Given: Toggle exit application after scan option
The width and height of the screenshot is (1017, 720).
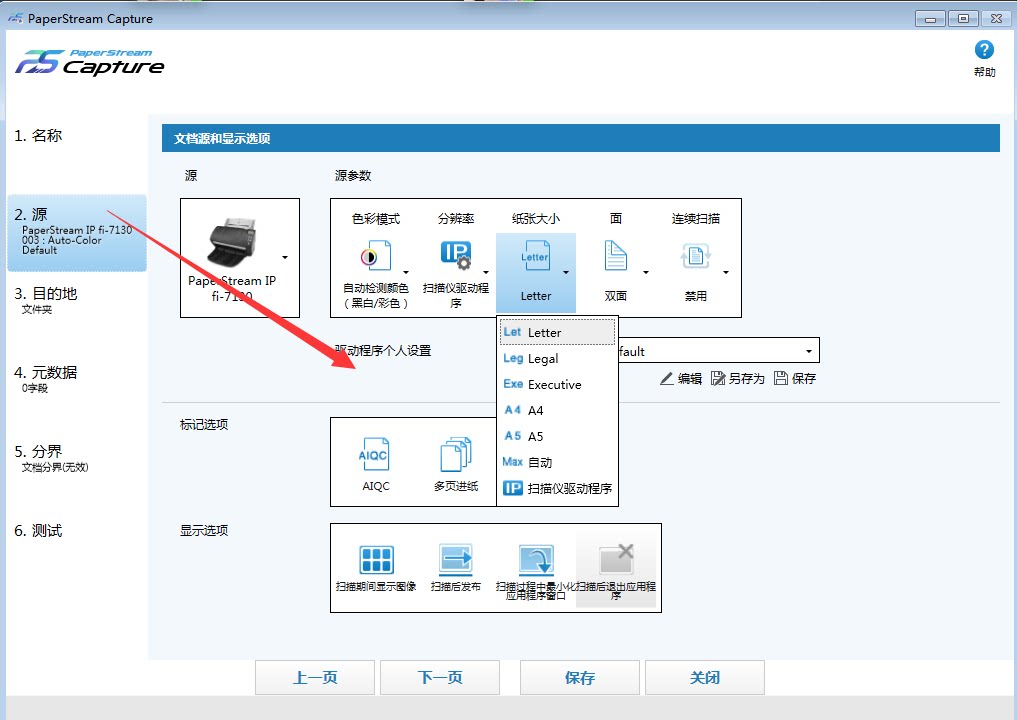Looking at the screenshot, I should coord(616,571).
